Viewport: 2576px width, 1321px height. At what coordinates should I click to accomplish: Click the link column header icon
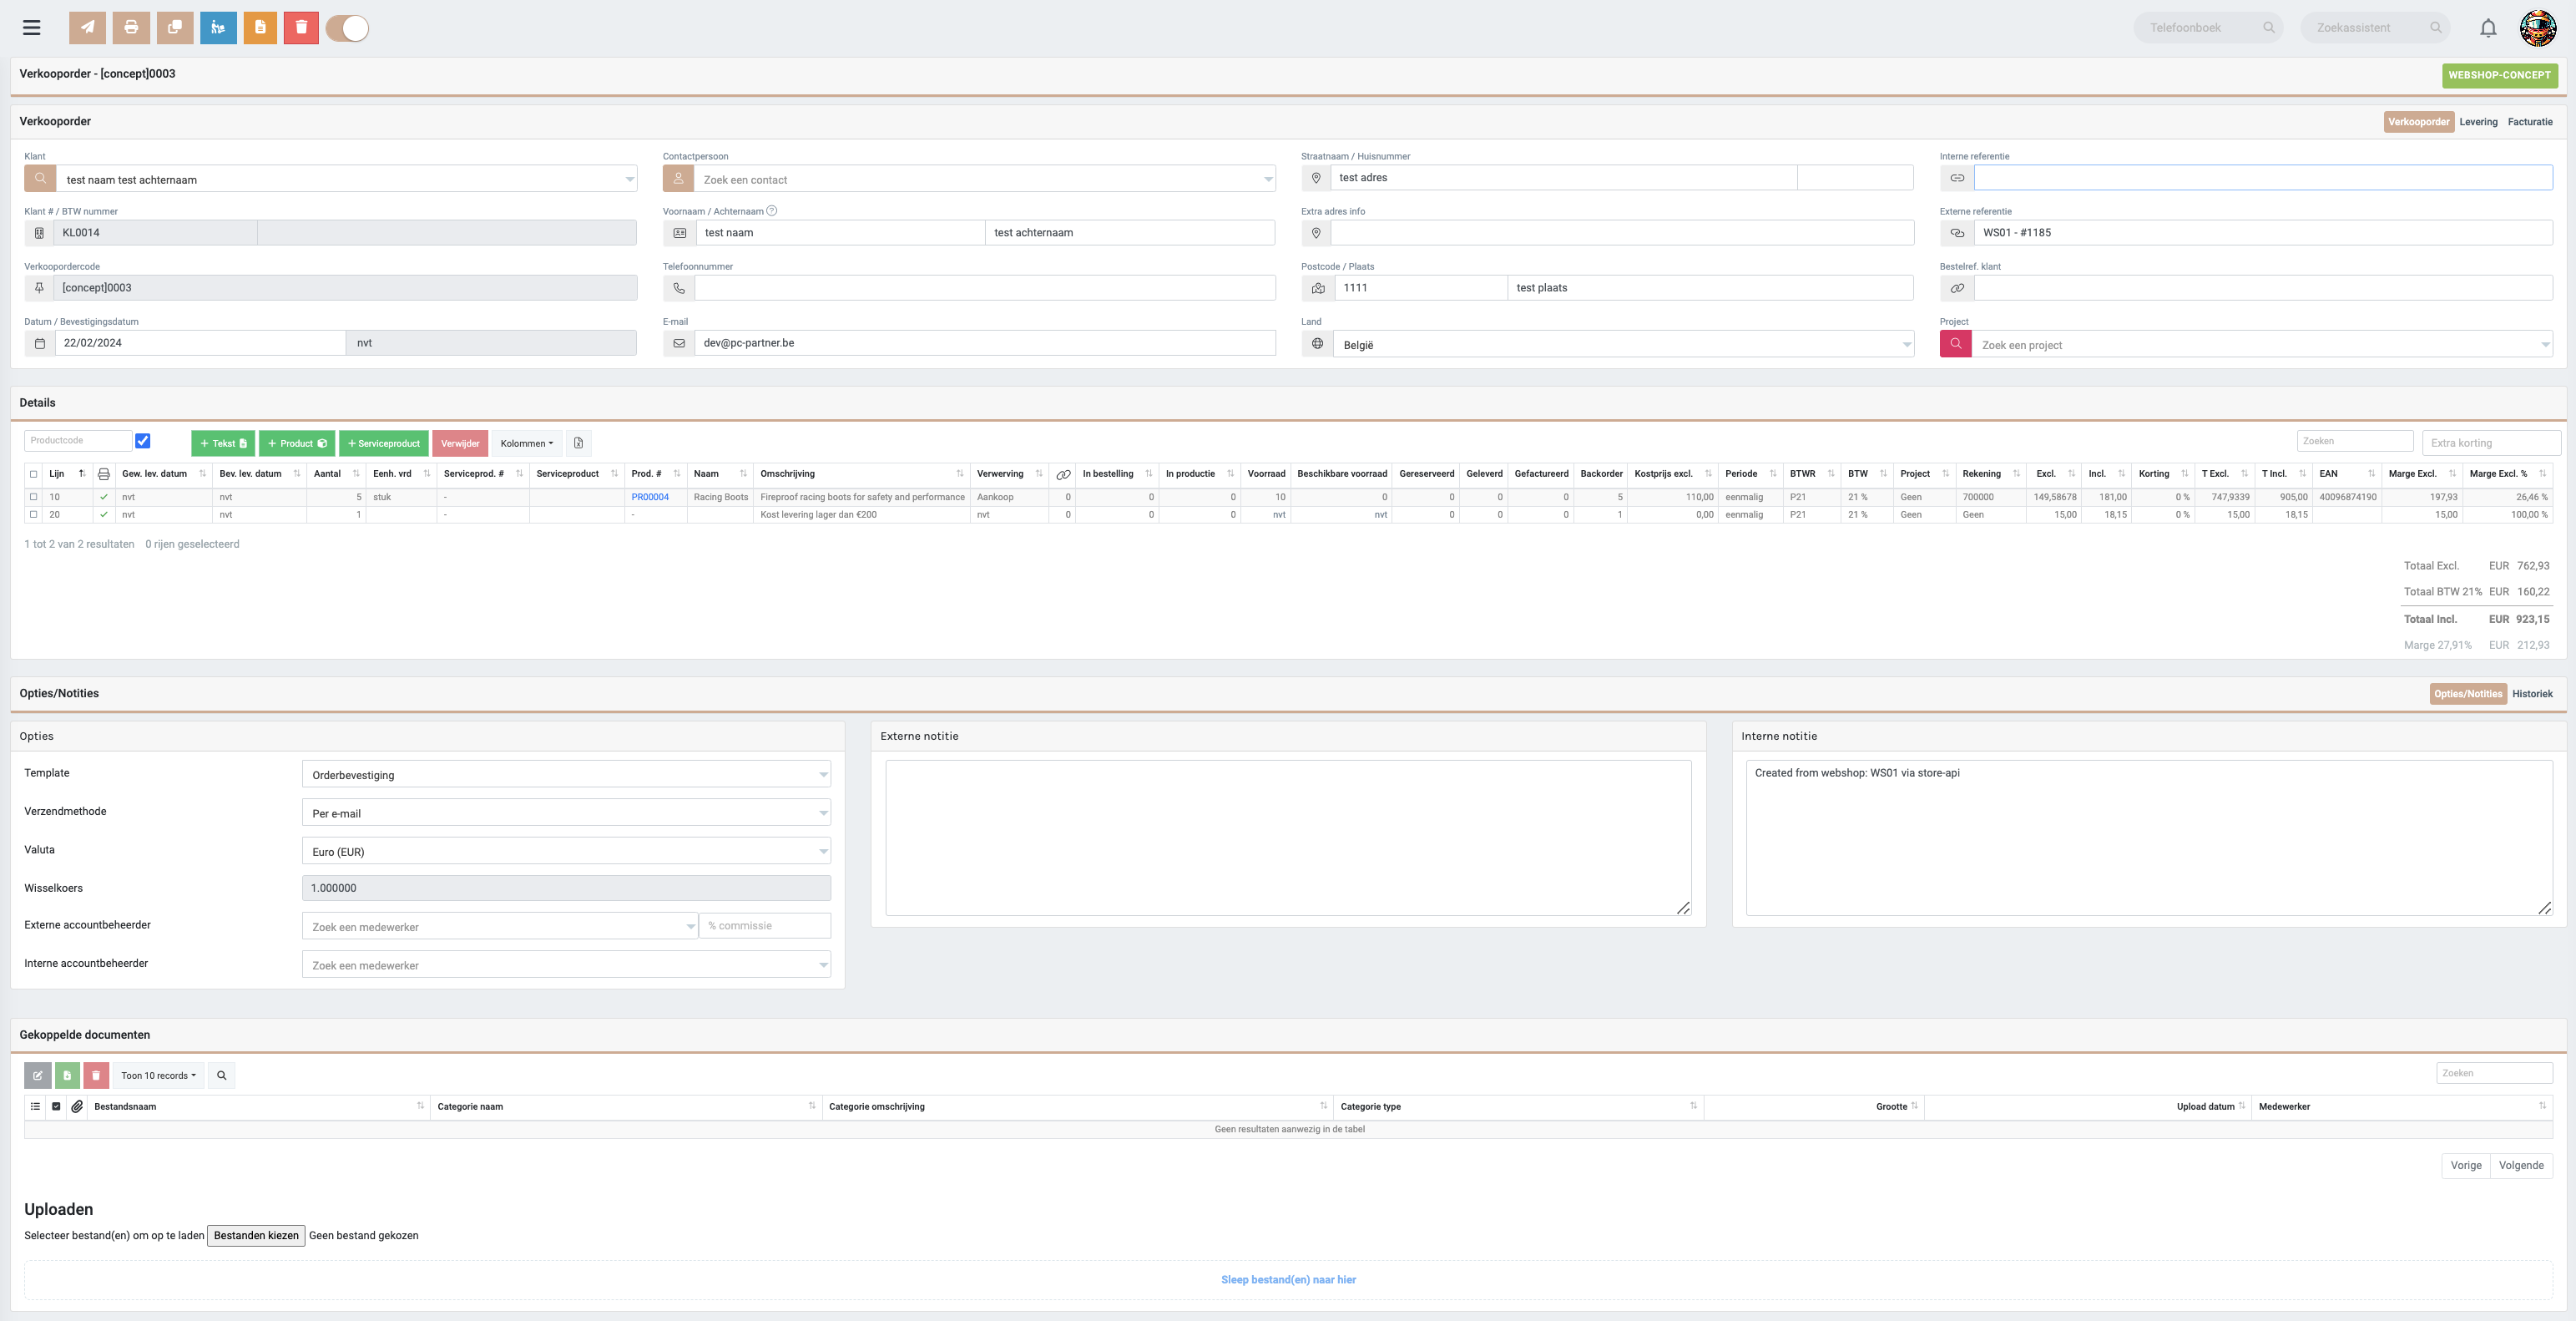(x=1063, y=474)
